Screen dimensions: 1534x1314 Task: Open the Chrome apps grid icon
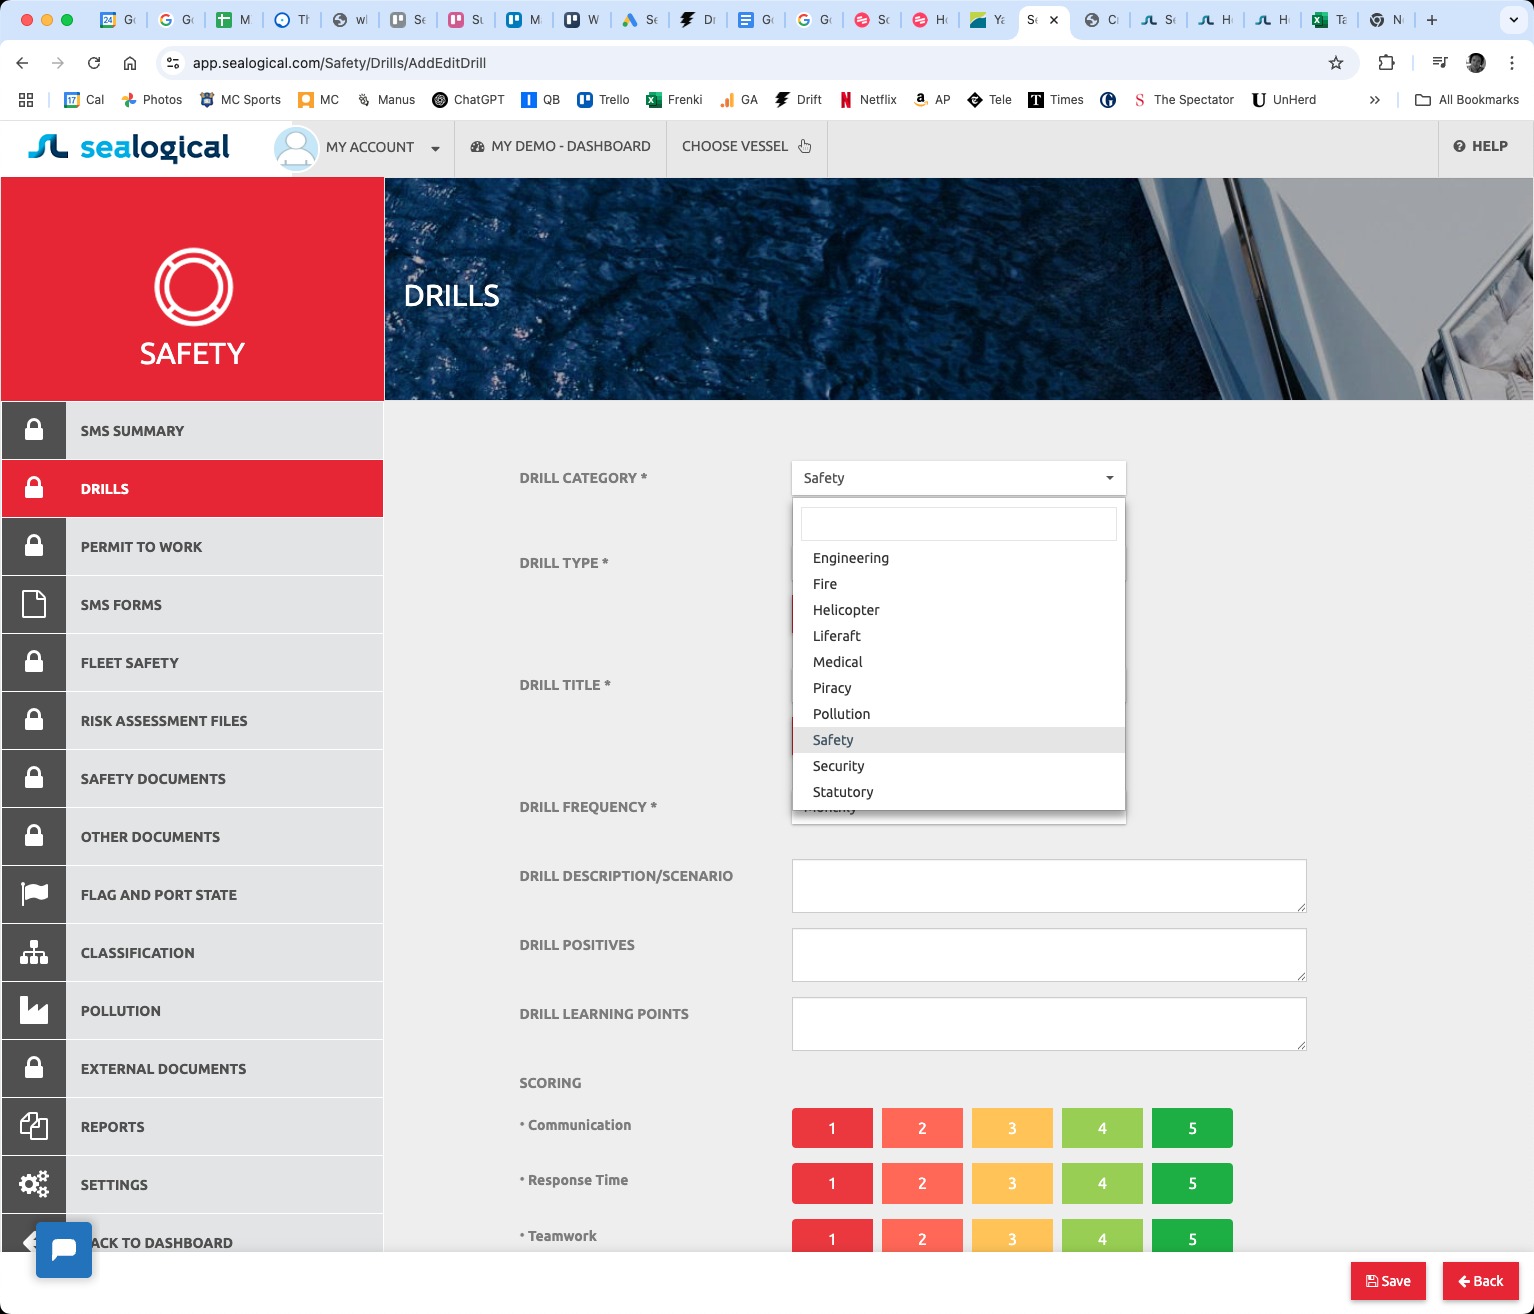click(26, 100)
